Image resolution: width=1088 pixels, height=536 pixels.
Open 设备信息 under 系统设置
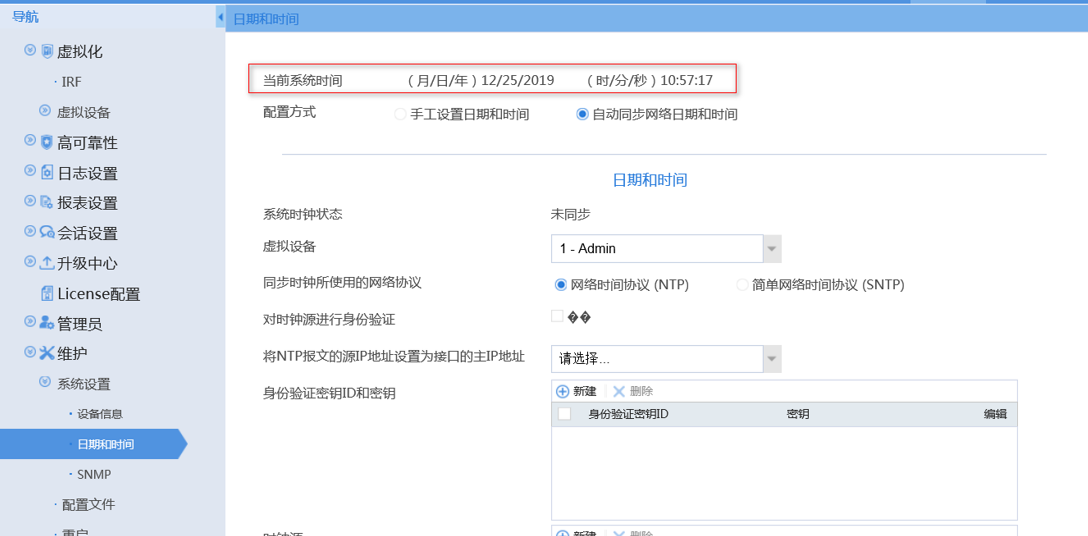[99, 414]
